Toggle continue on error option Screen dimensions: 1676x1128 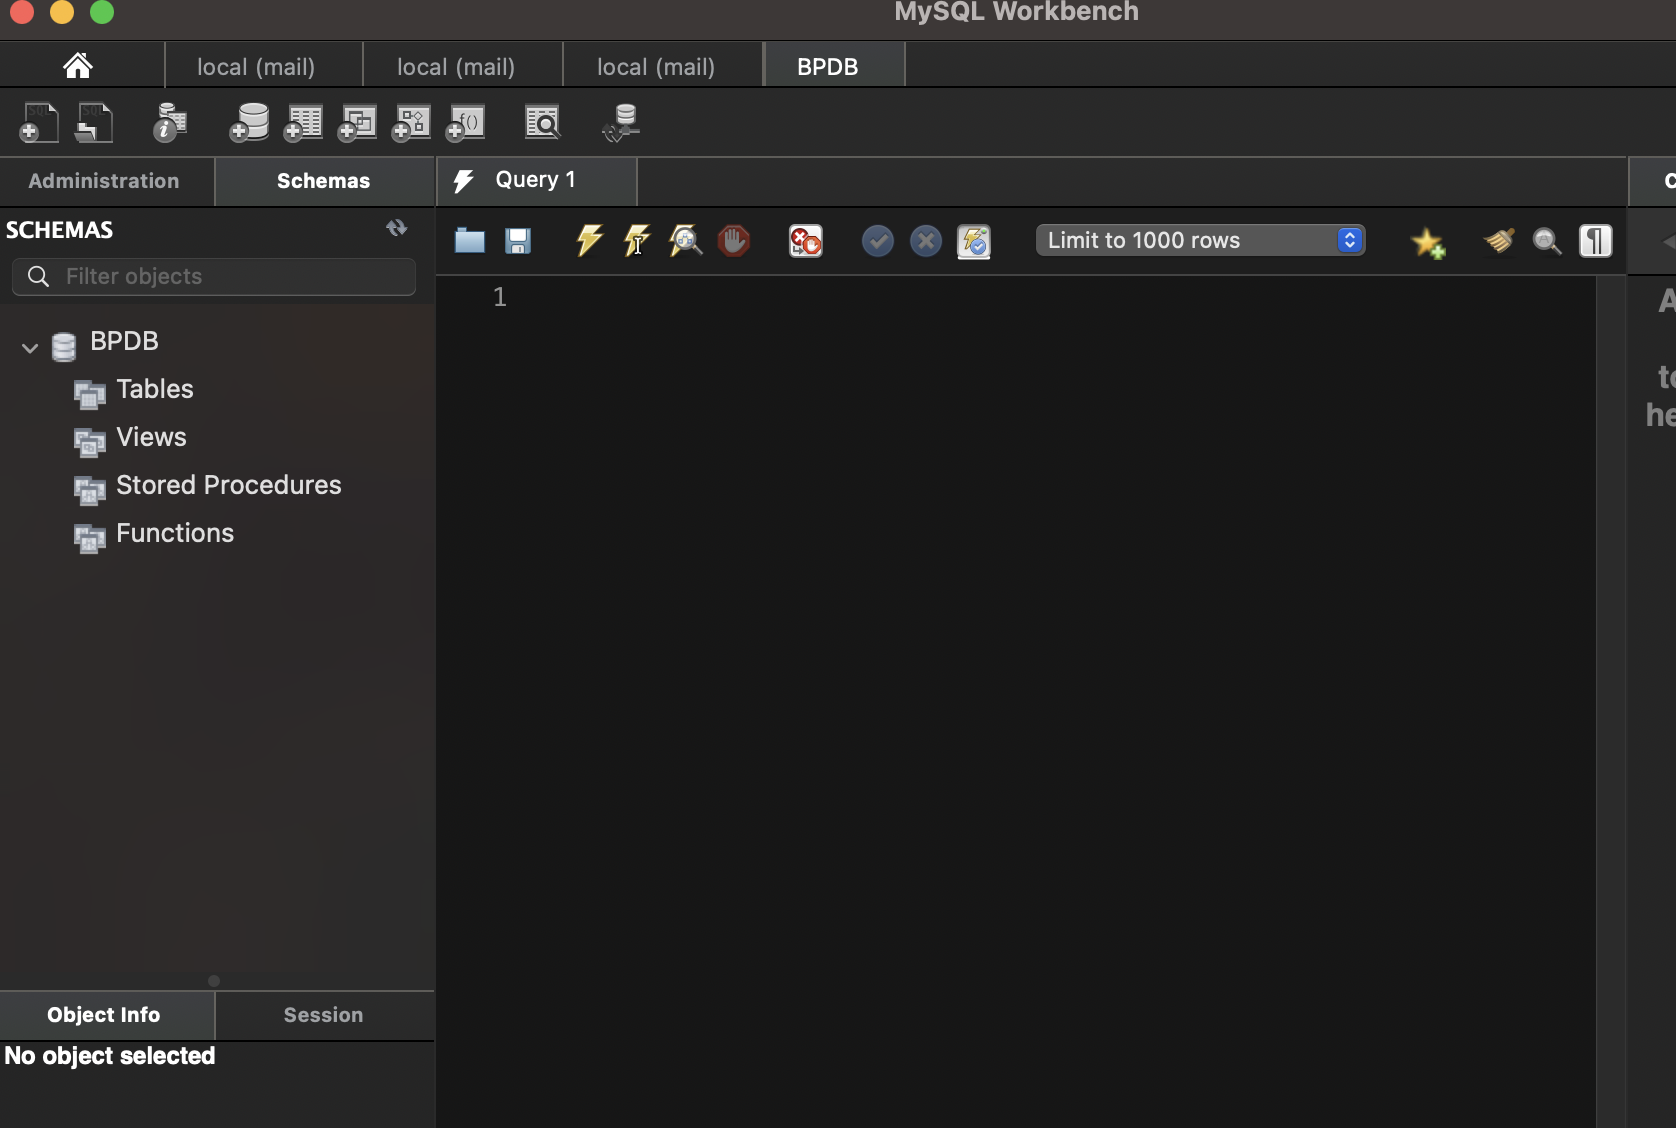(806, 241)
